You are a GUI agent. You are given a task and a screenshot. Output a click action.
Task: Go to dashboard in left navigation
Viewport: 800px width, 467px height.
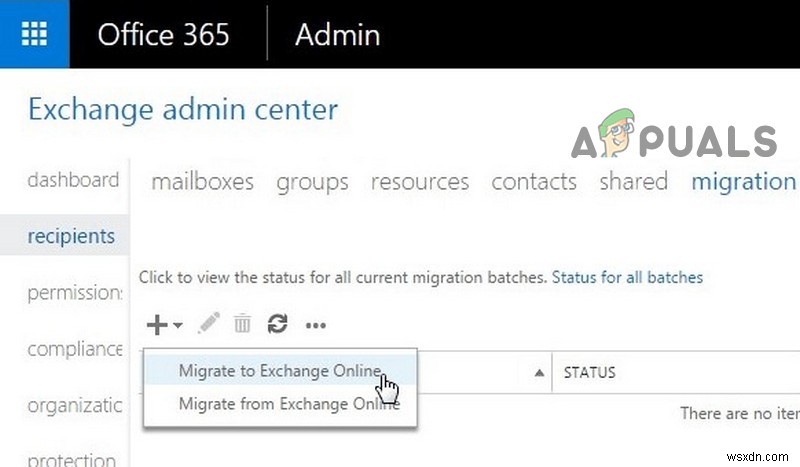(x=73, y=180)
